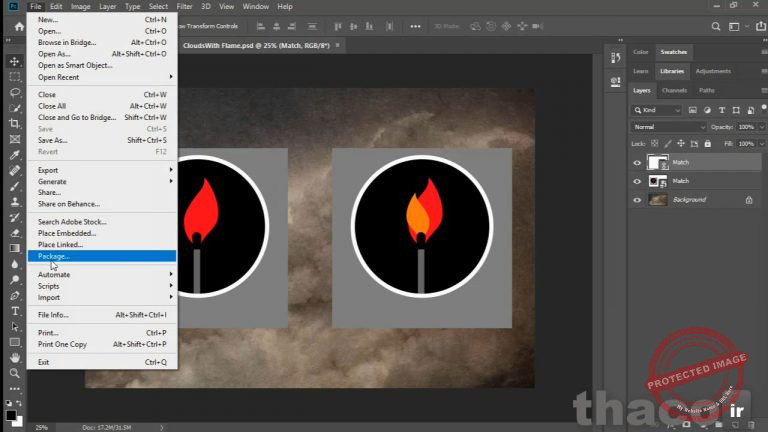This screenshot has height=432, width=768.
Task: Select the Move tool
Action: pyautogui.click(x=14, y=61)
